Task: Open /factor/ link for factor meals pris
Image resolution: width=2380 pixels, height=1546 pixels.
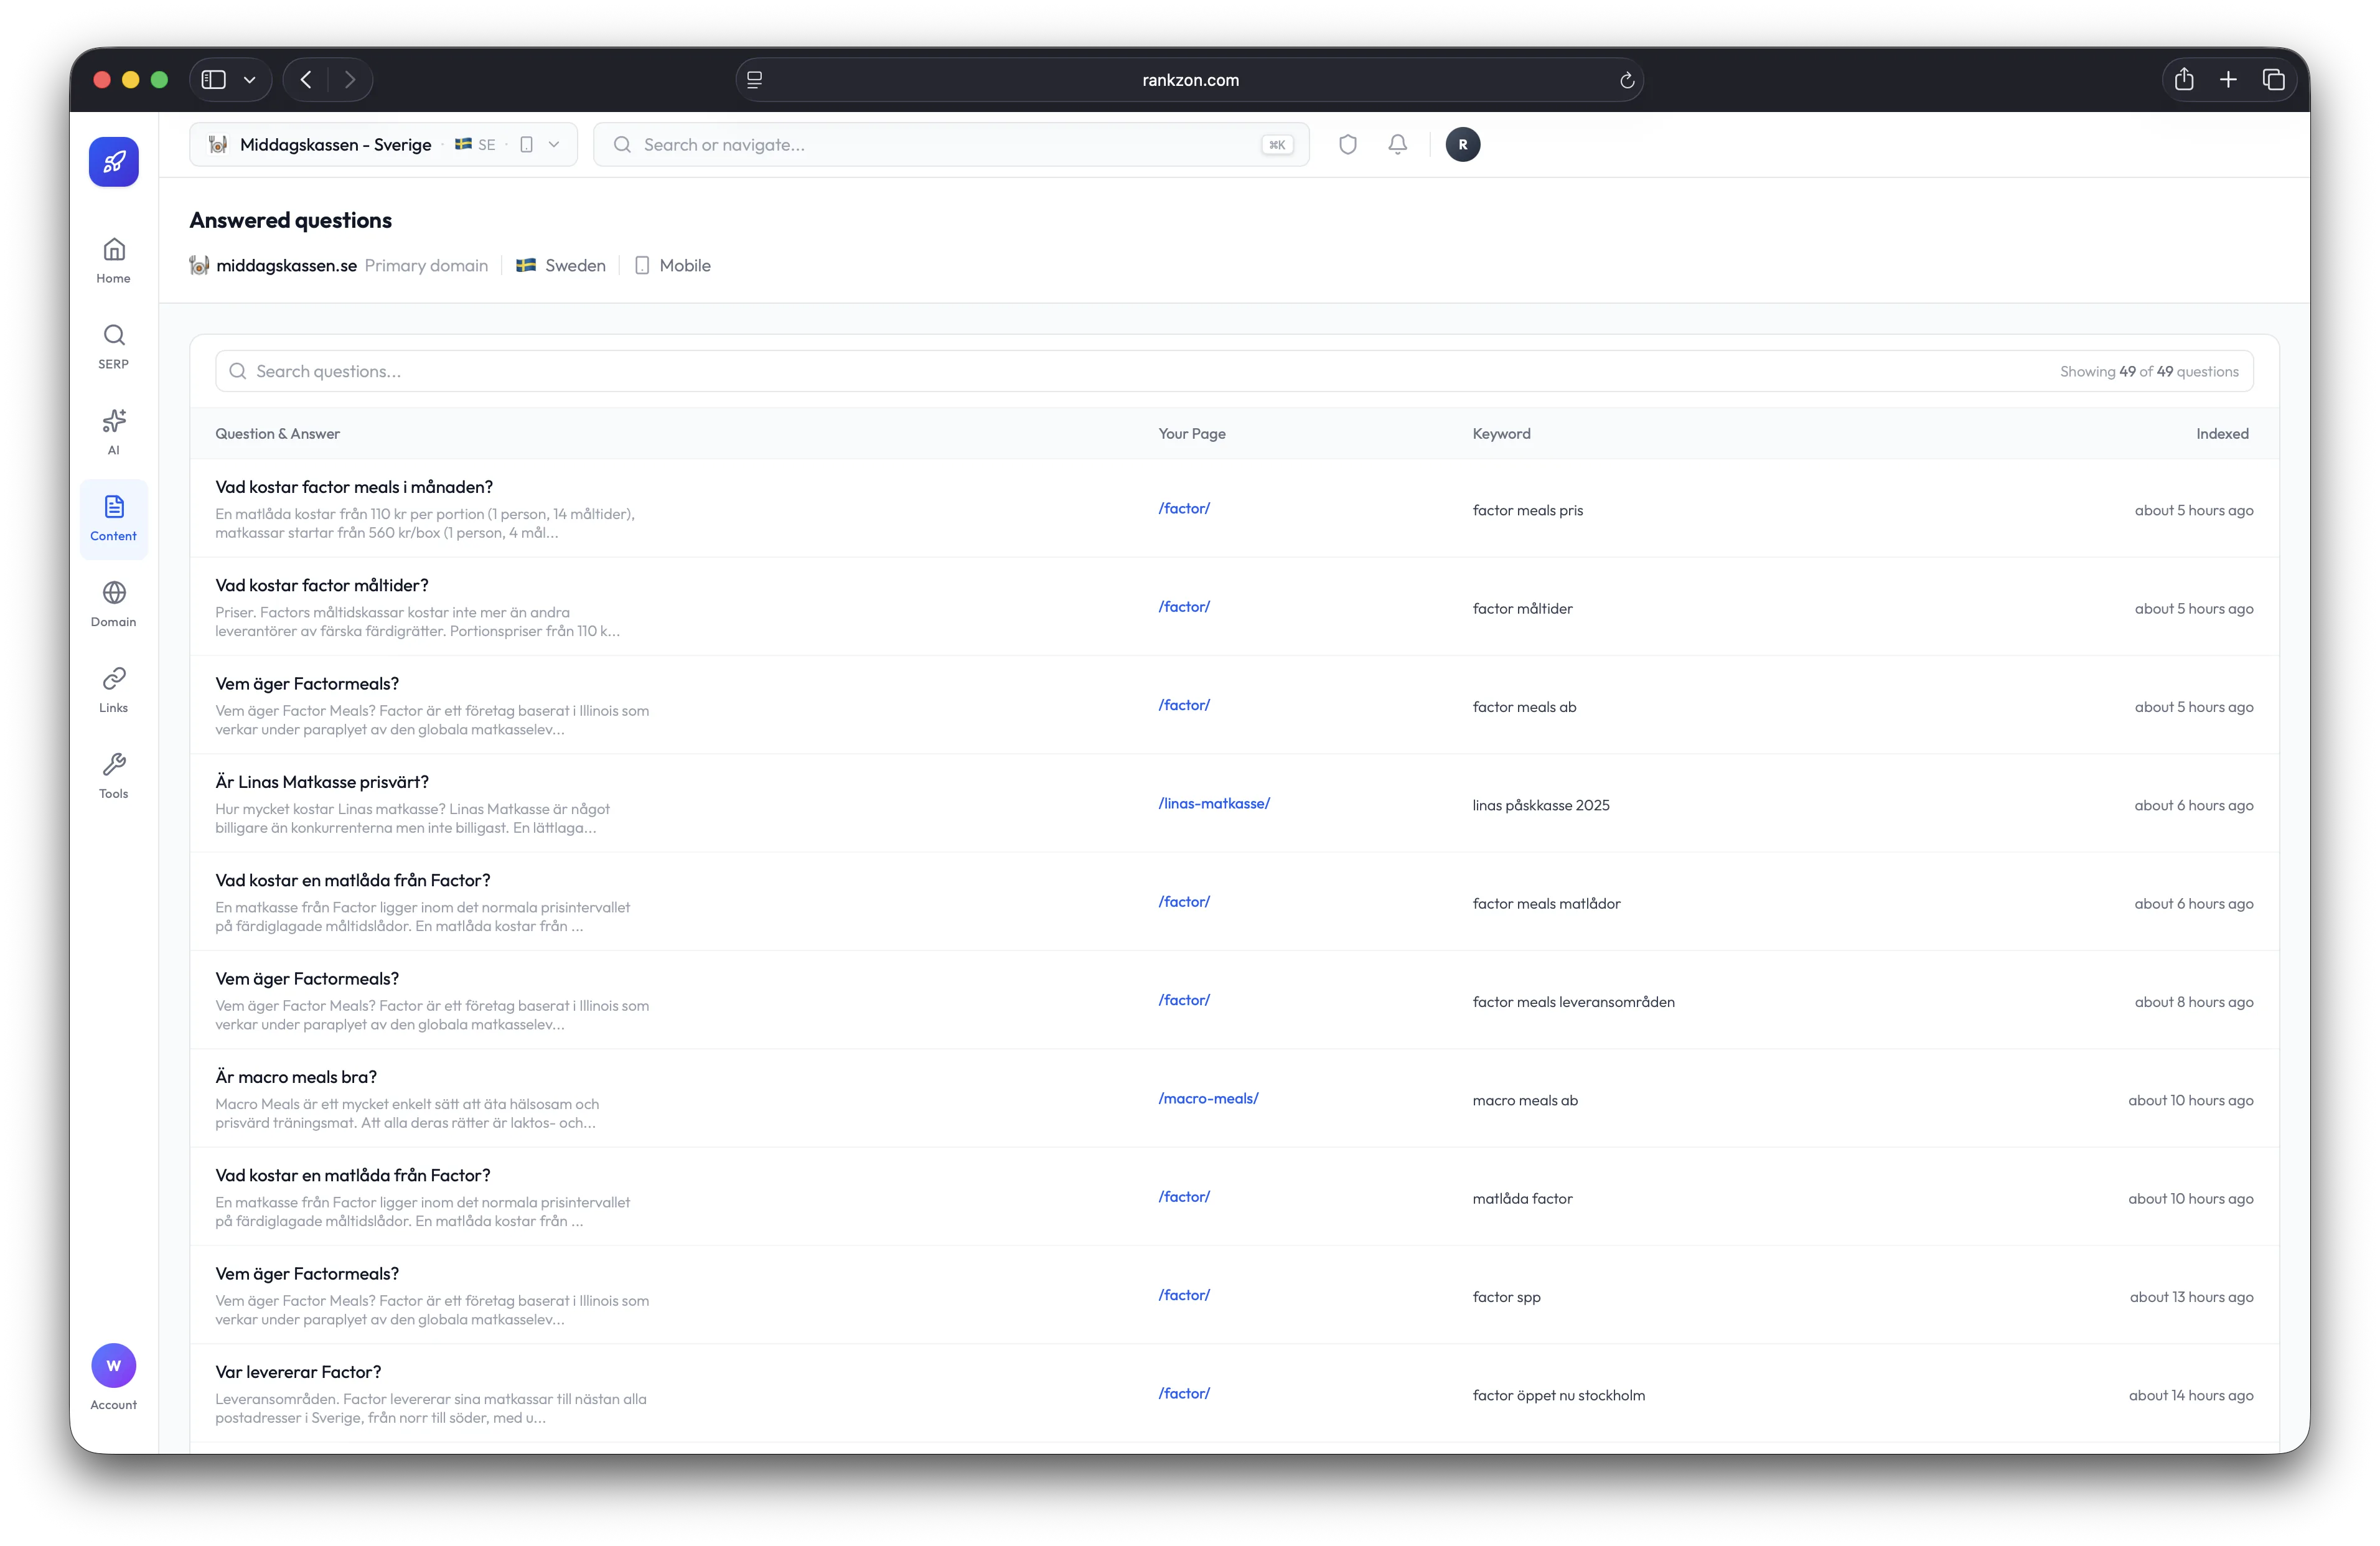Action: coord(1184,508)
